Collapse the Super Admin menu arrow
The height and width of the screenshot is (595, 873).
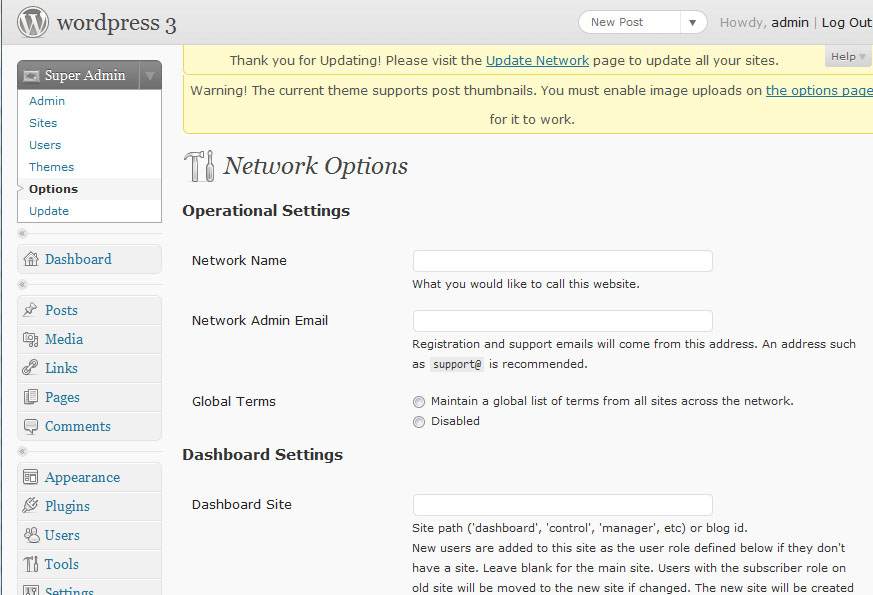(150, 75)
